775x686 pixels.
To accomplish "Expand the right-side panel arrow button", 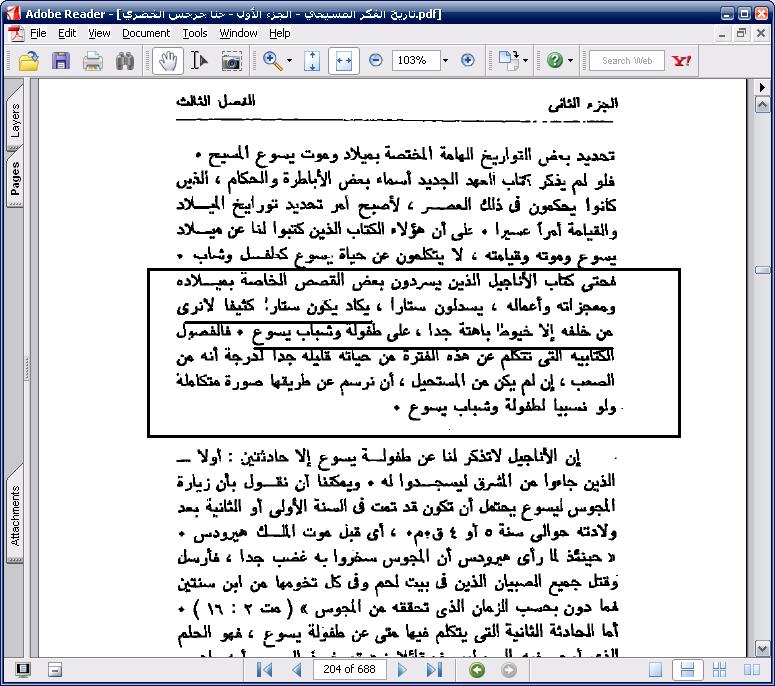I will [x=762, y=87].
